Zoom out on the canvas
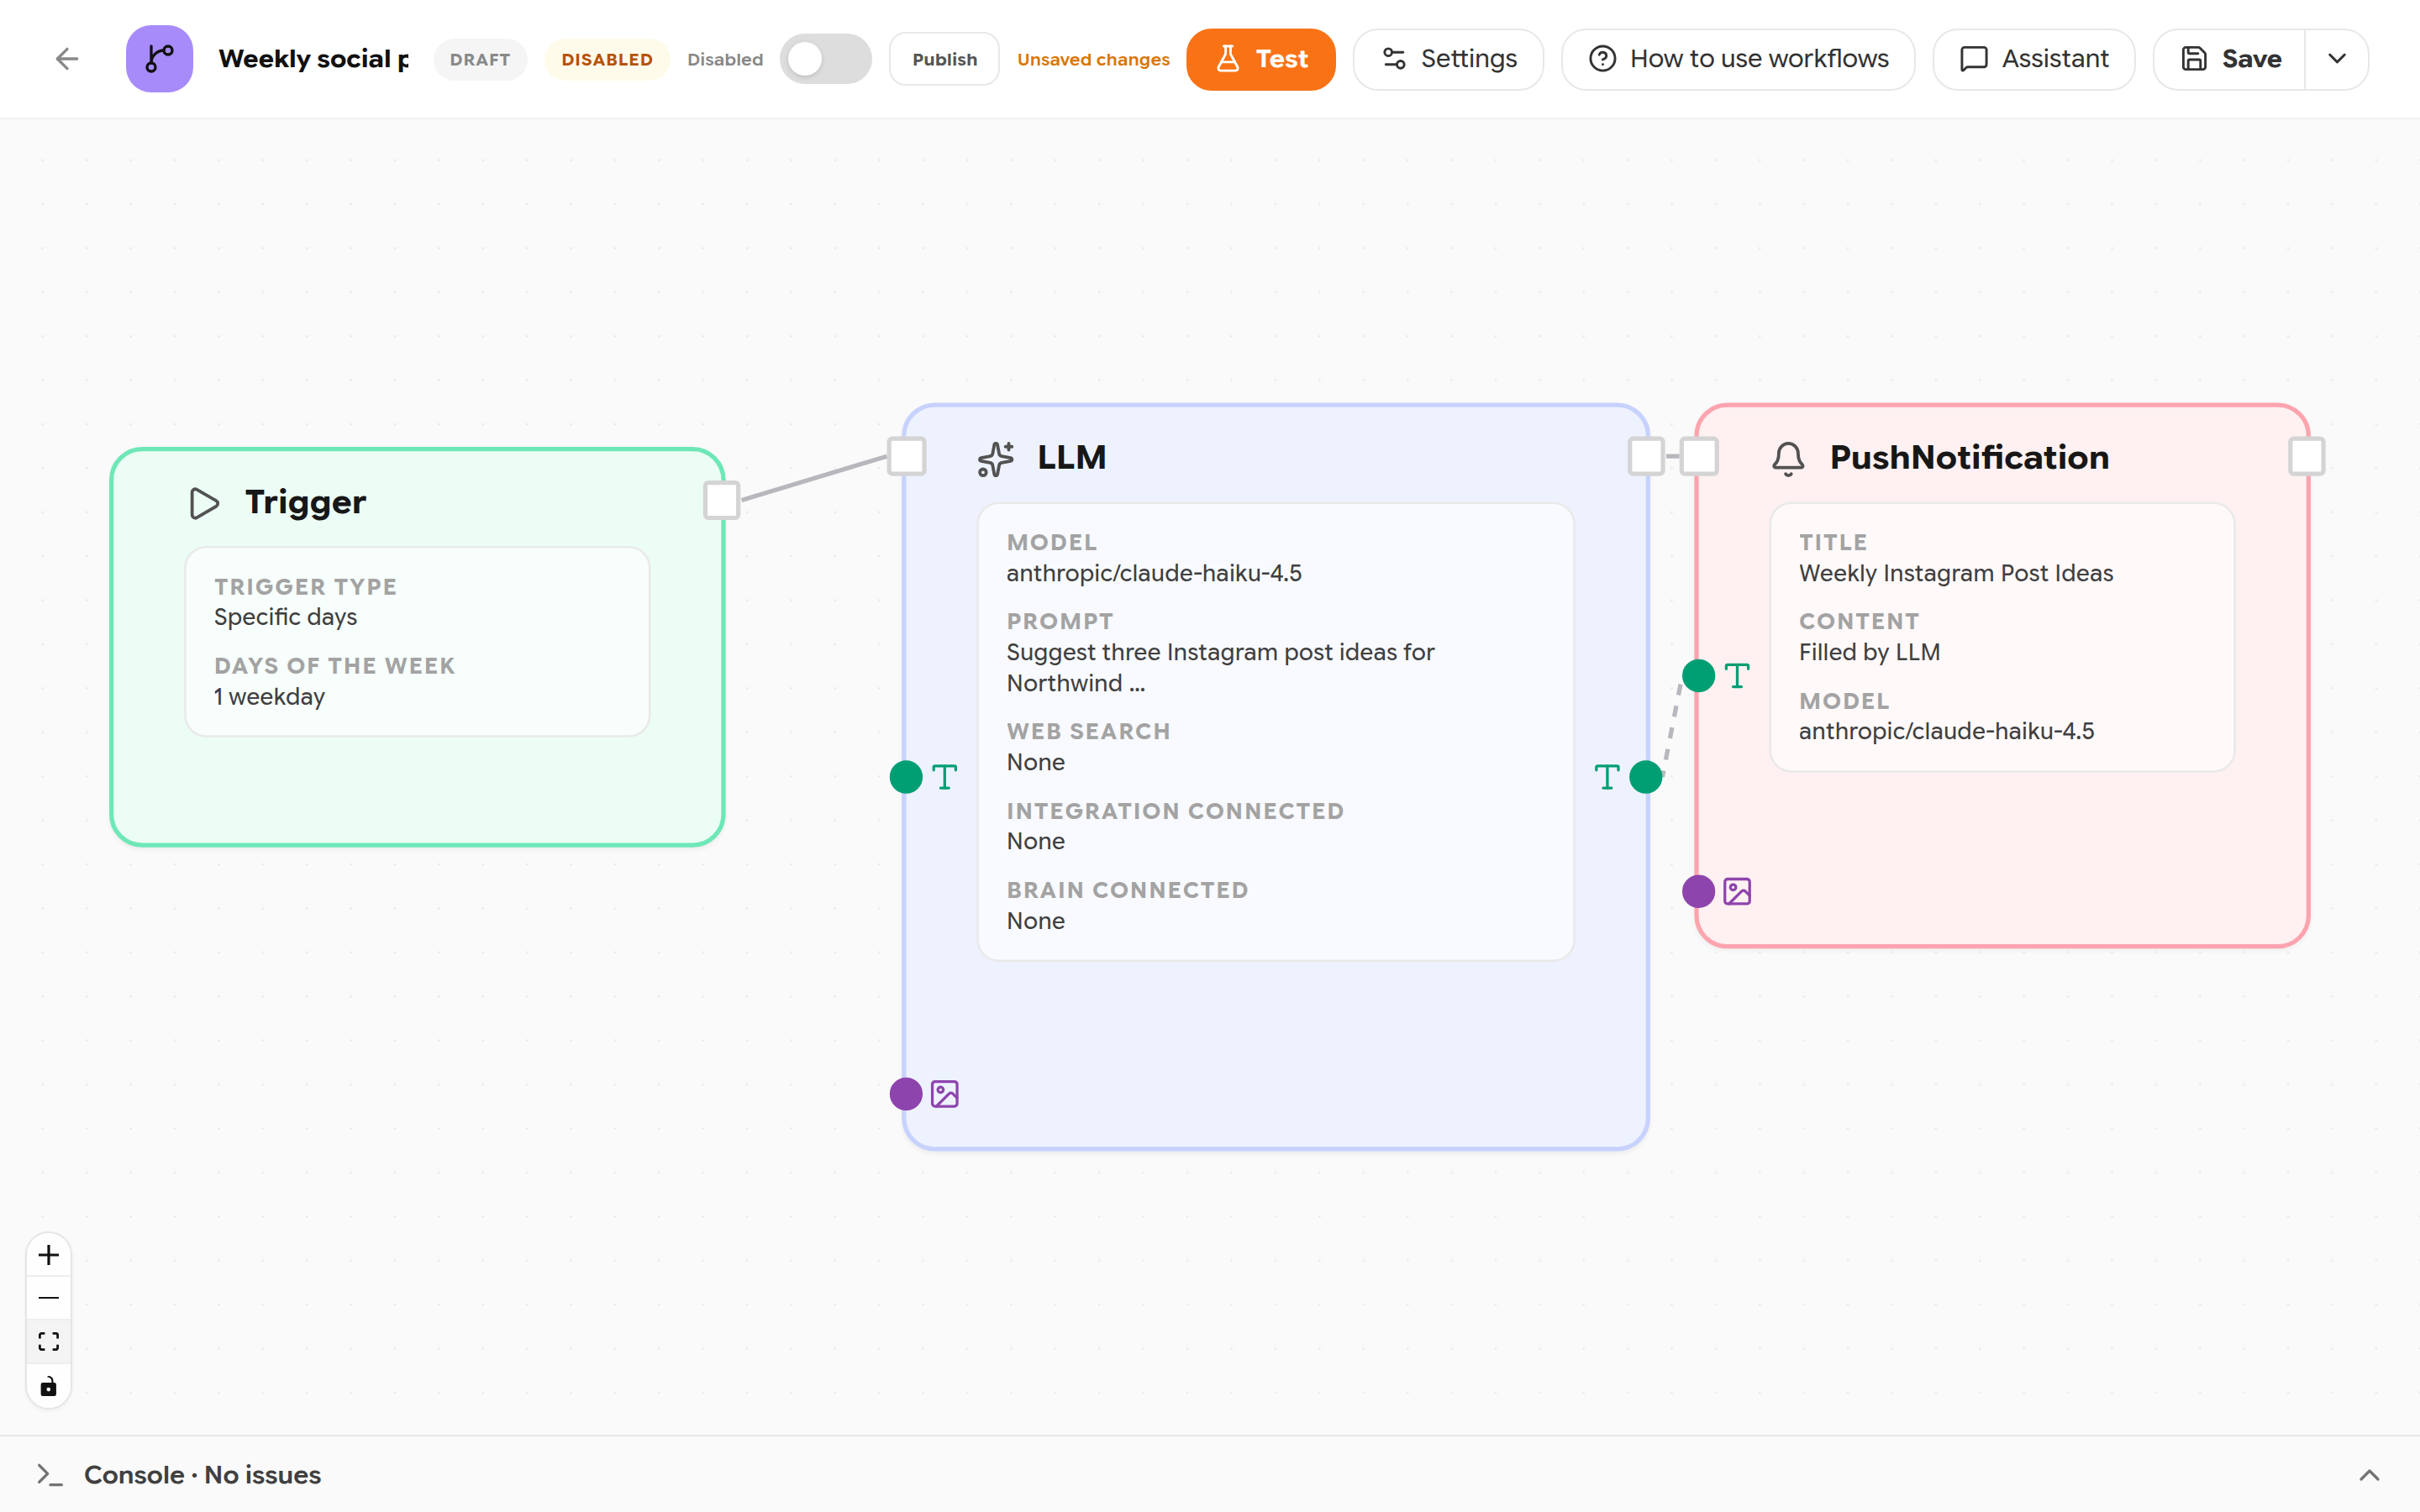Screen dimensions: 2420x1512 [49, 1298]
